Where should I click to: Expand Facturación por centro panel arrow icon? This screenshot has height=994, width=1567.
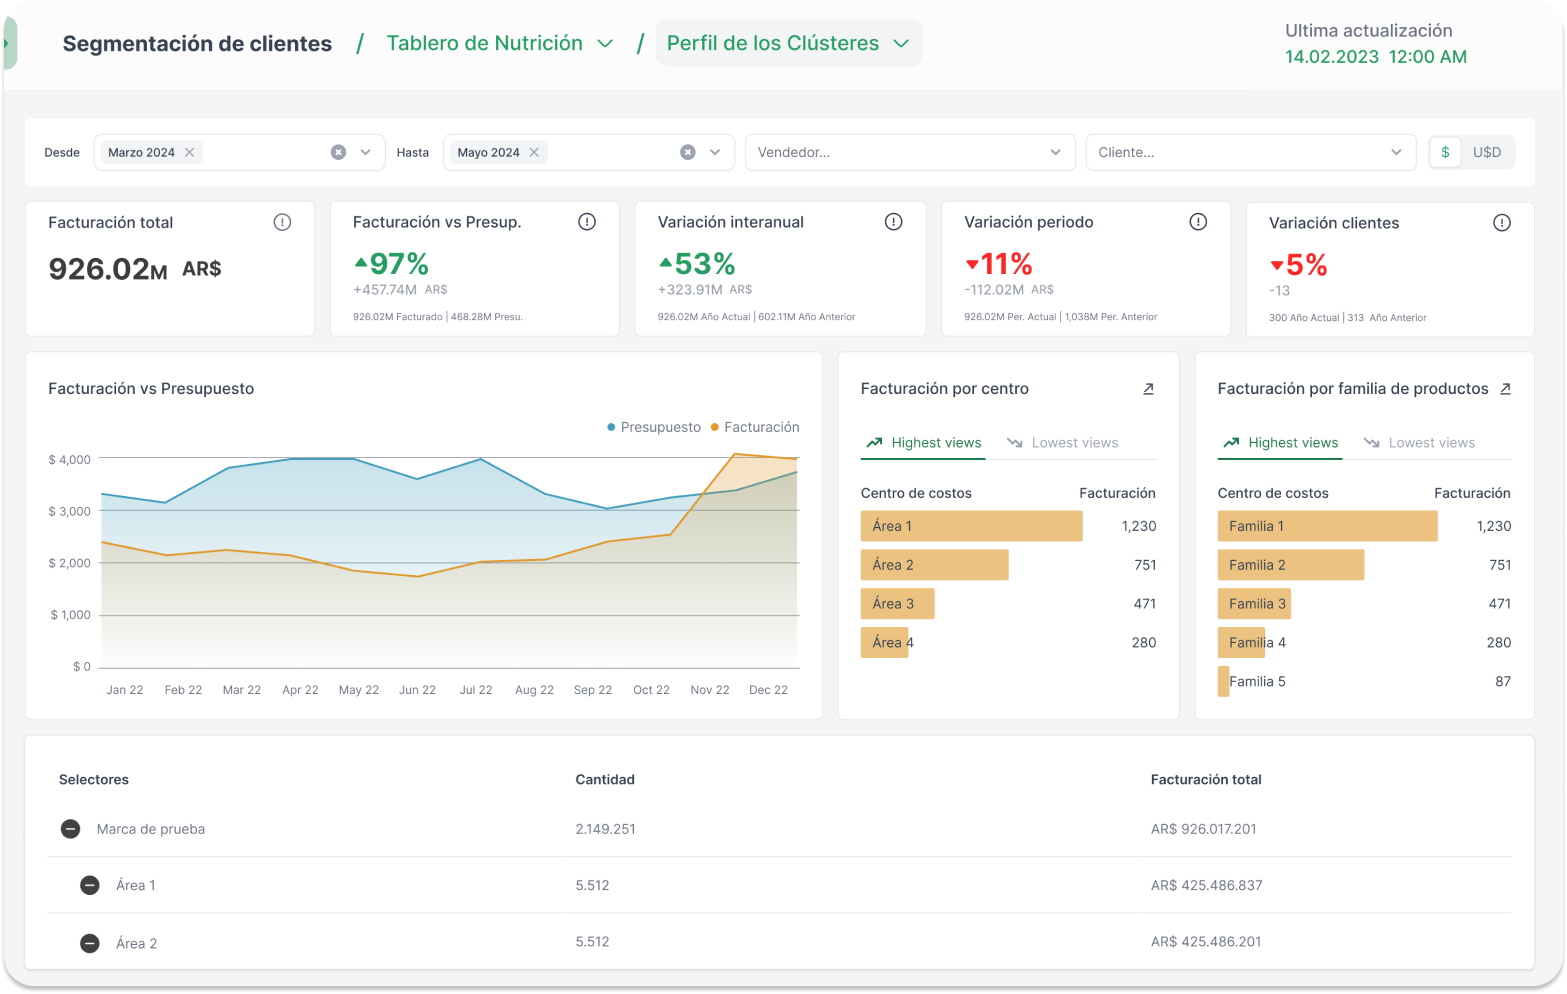click(x=1148, y=389)
